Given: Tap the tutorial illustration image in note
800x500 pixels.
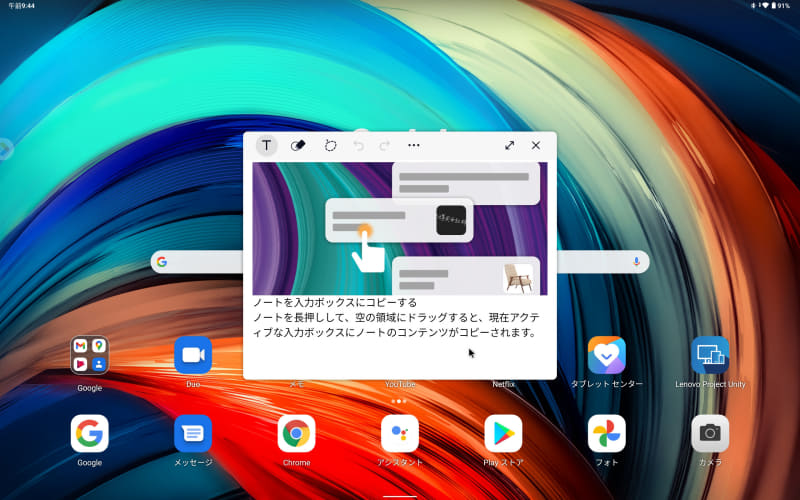Looking at the screenshot, I should click(400, 229).
